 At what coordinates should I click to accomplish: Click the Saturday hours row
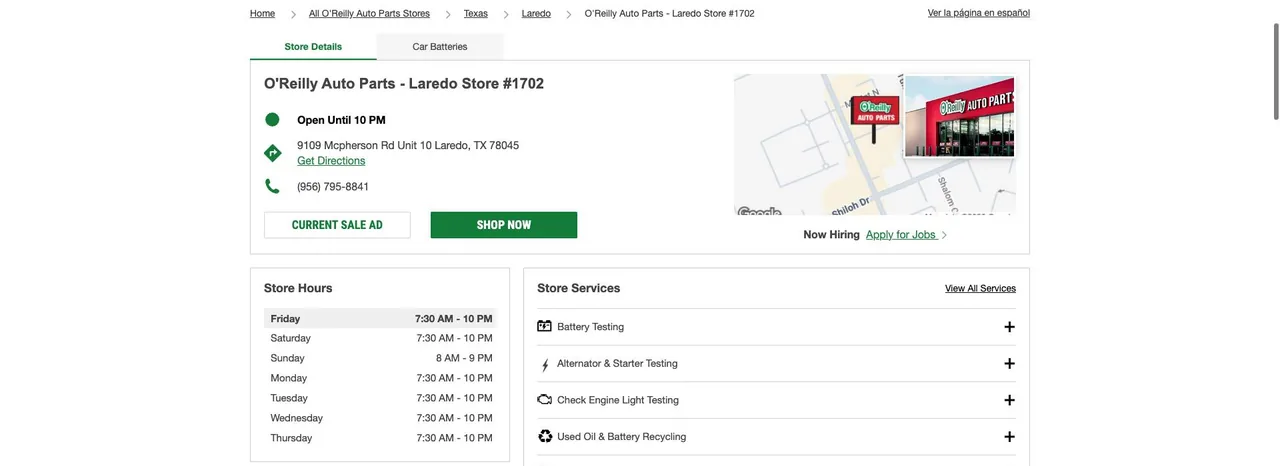click(x=381, y=338)
